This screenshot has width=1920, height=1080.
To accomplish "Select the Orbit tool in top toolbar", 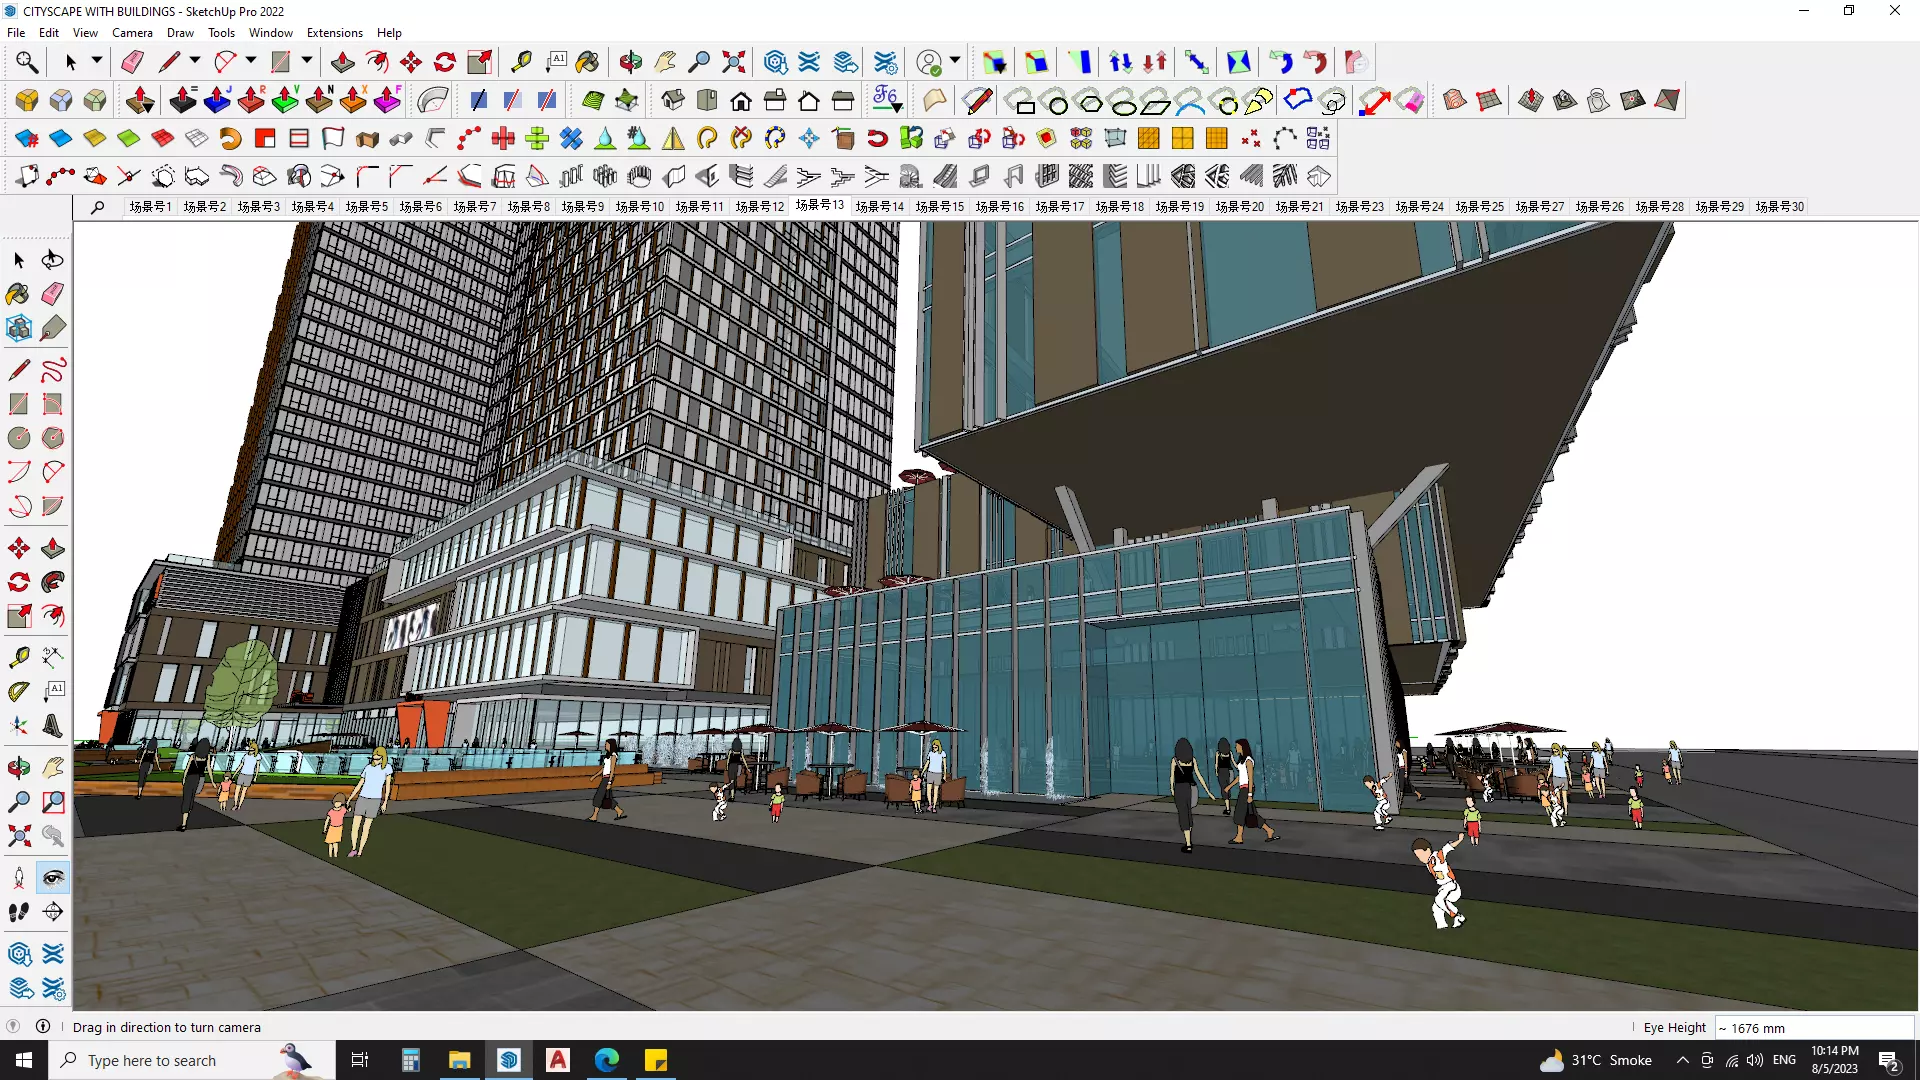I will pyautogui.click(x=630, y=62).
